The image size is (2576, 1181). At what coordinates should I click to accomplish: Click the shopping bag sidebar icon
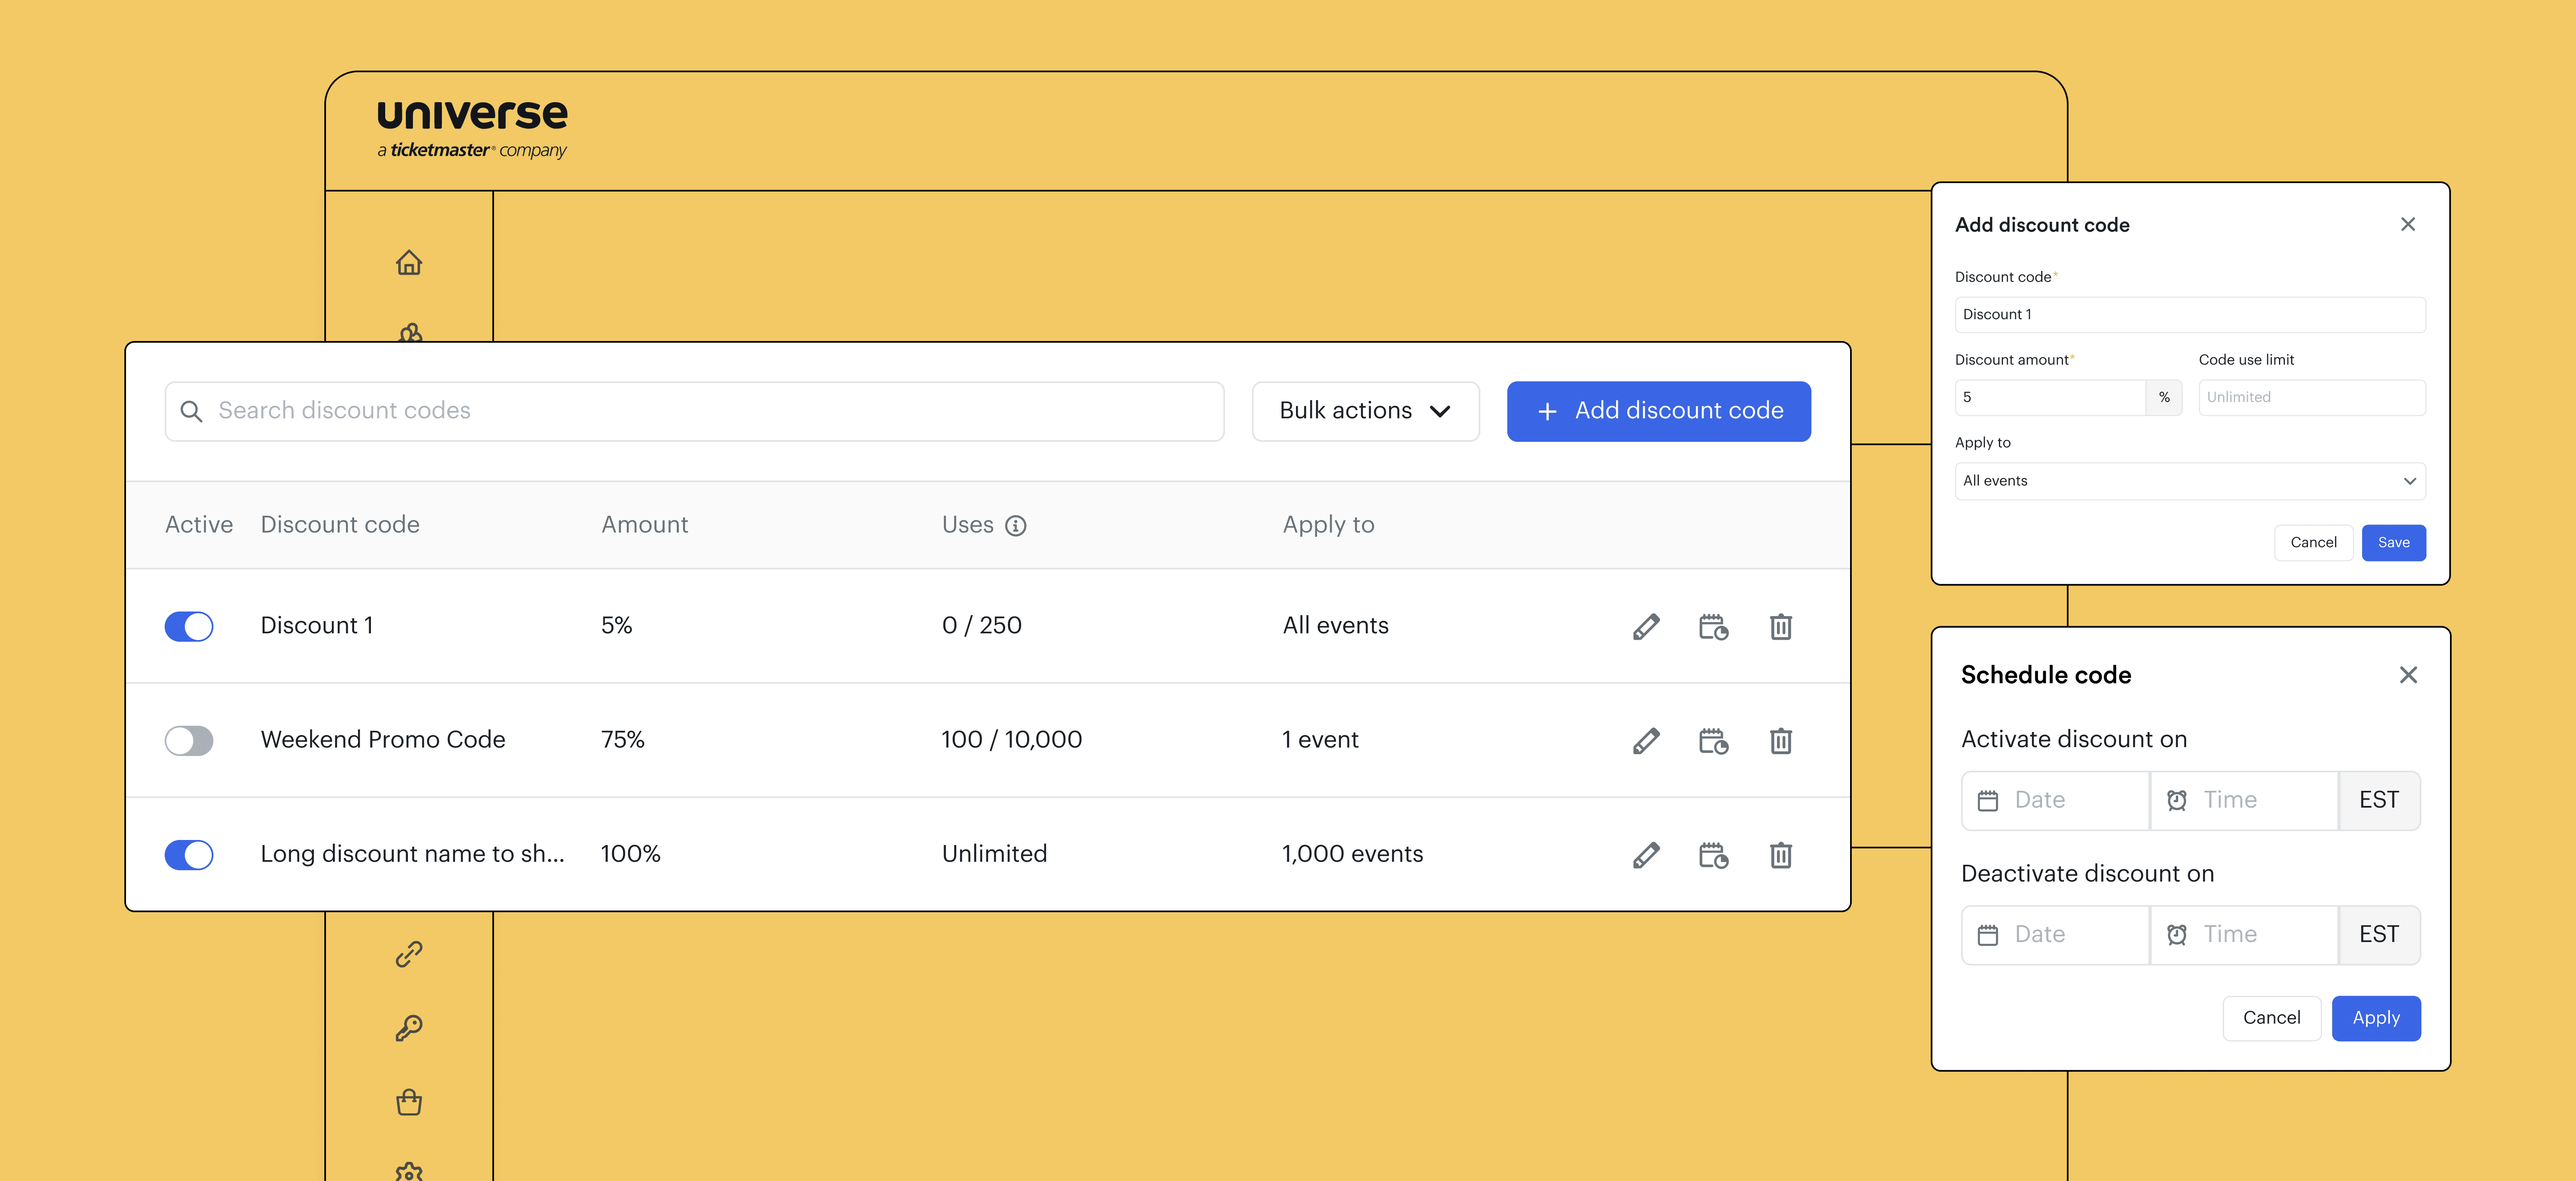[409, 1102]
